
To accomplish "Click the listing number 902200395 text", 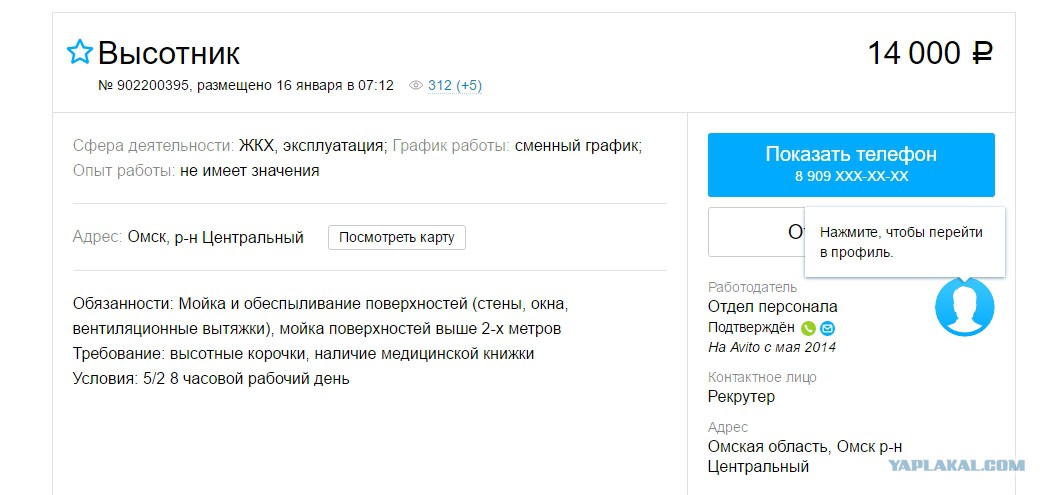I will tap(144, 86).
